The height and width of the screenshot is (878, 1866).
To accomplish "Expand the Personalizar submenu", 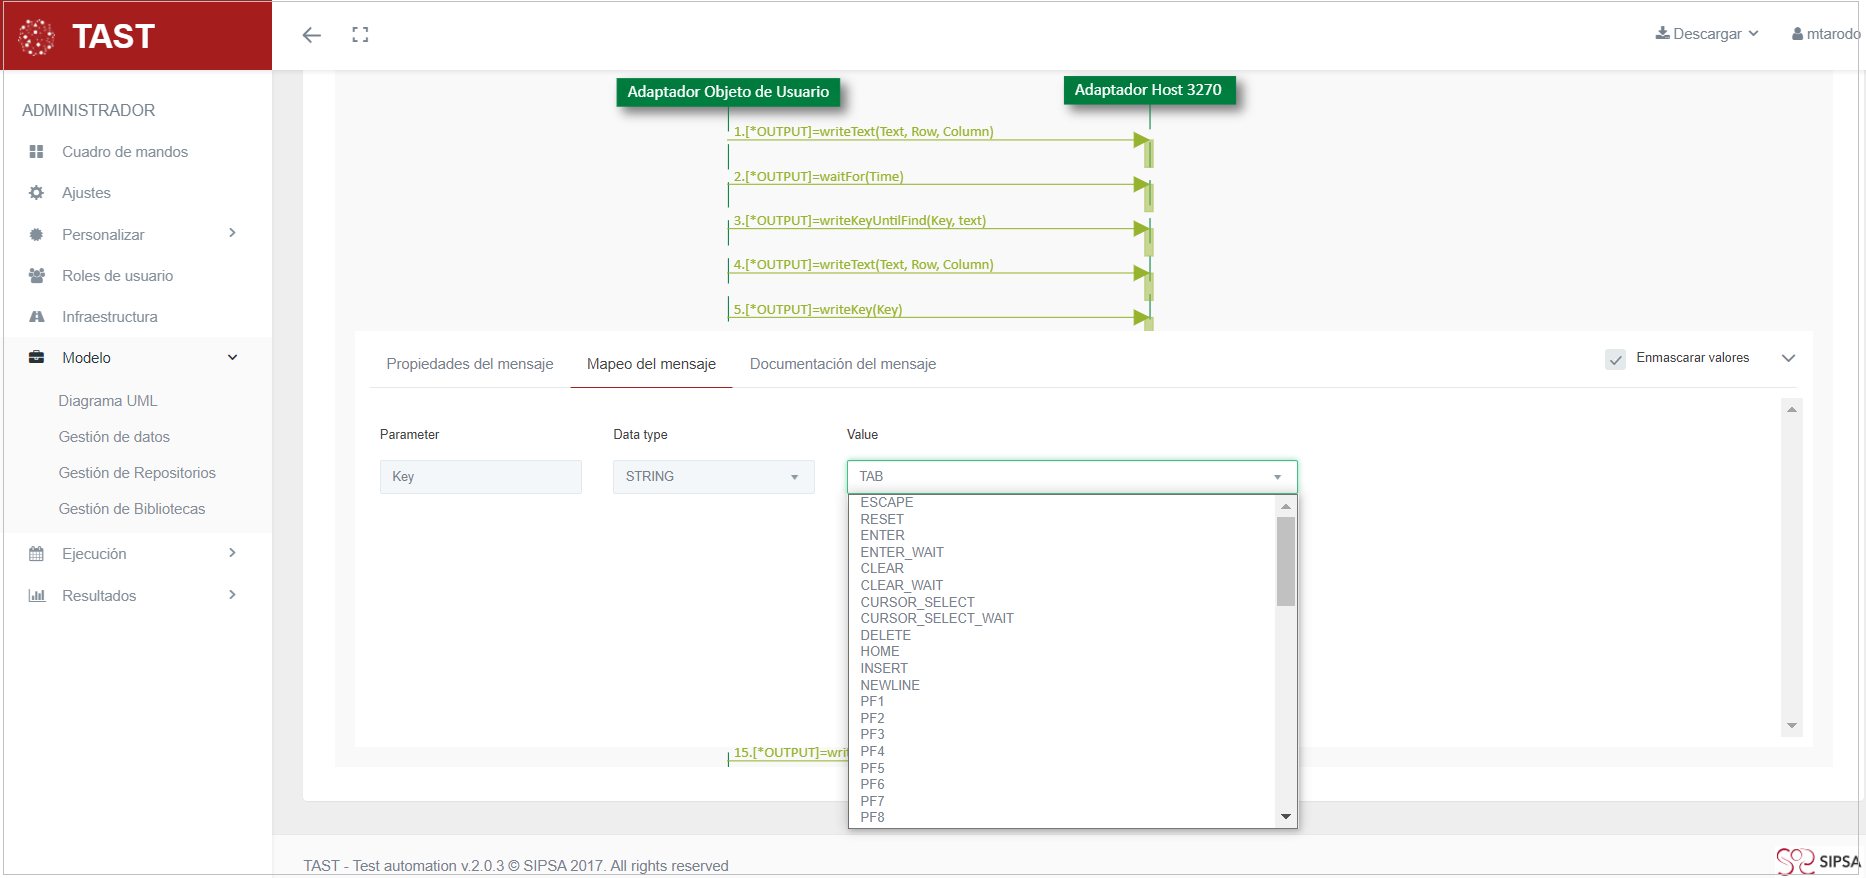I will coord(232,234).
